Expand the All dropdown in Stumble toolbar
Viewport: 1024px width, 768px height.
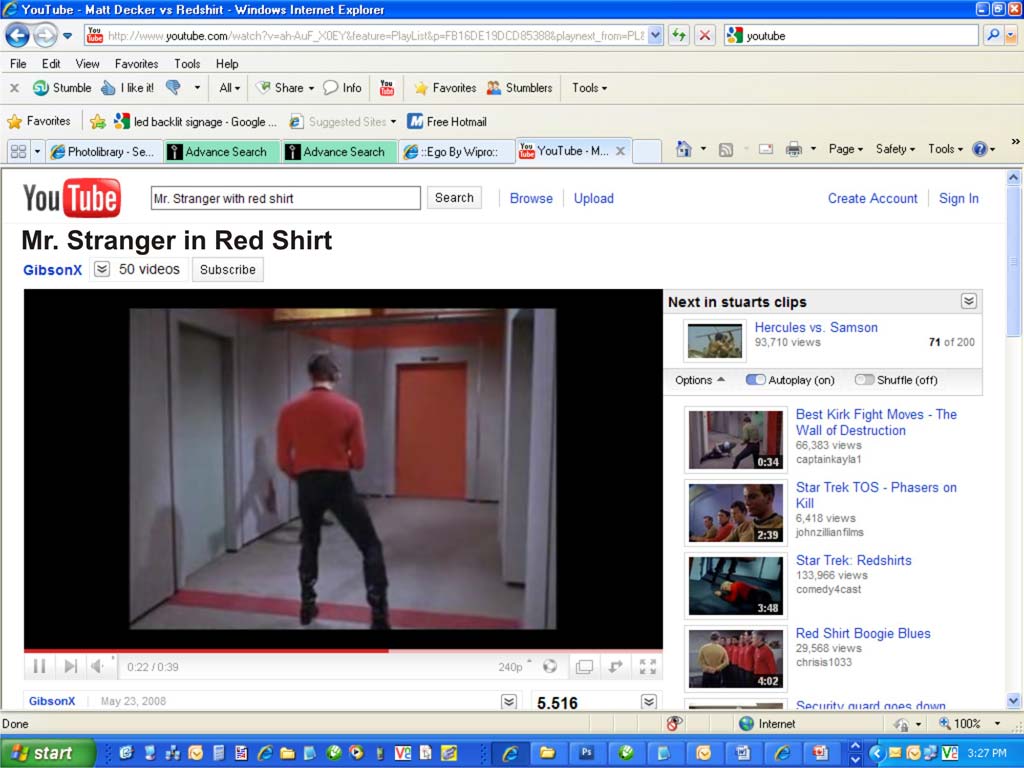229,88
